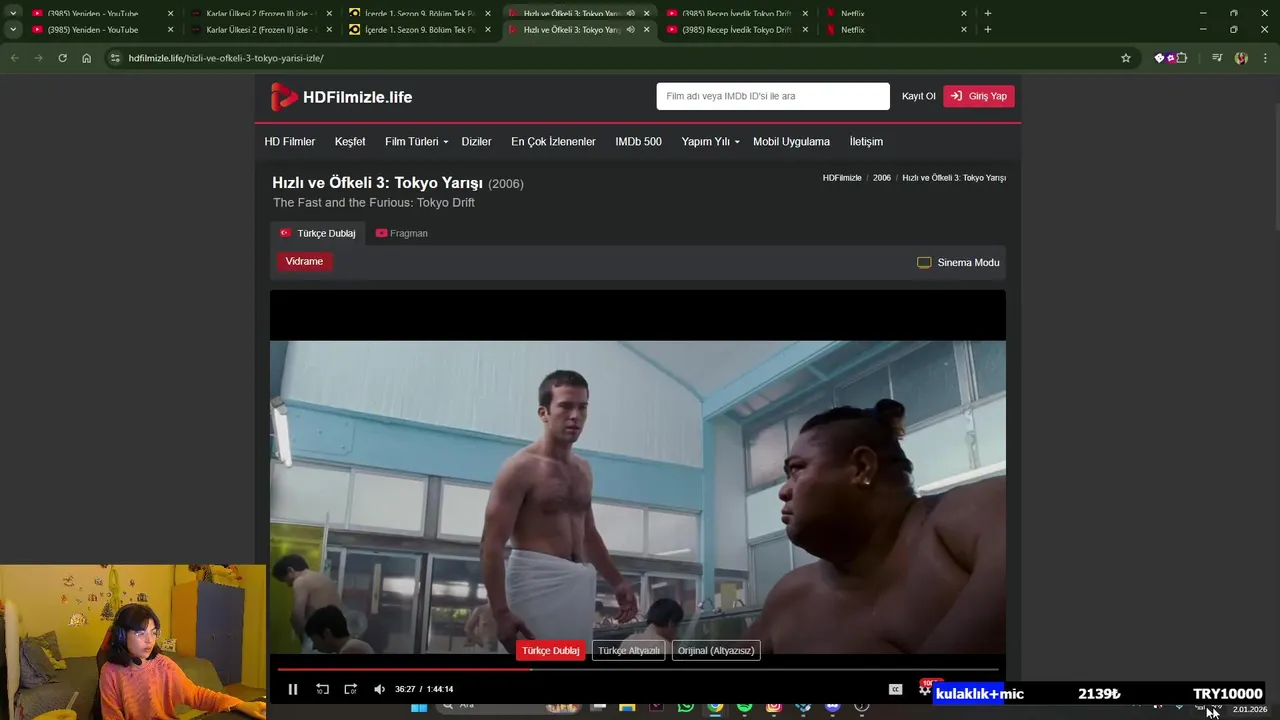View site information icon in address bar

coord(115,58)
